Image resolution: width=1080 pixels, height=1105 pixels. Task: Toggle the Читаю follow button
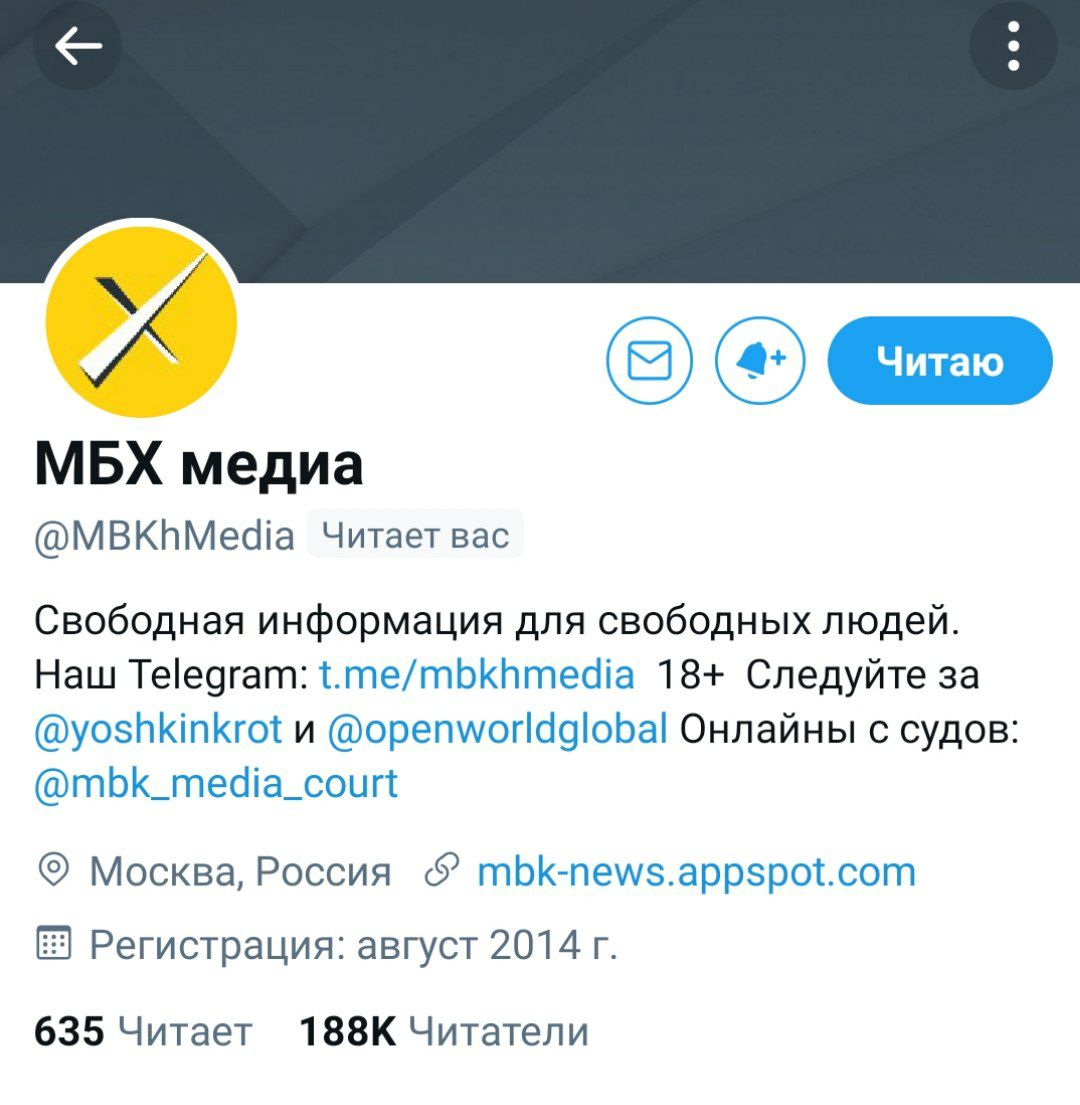(940, 360)
